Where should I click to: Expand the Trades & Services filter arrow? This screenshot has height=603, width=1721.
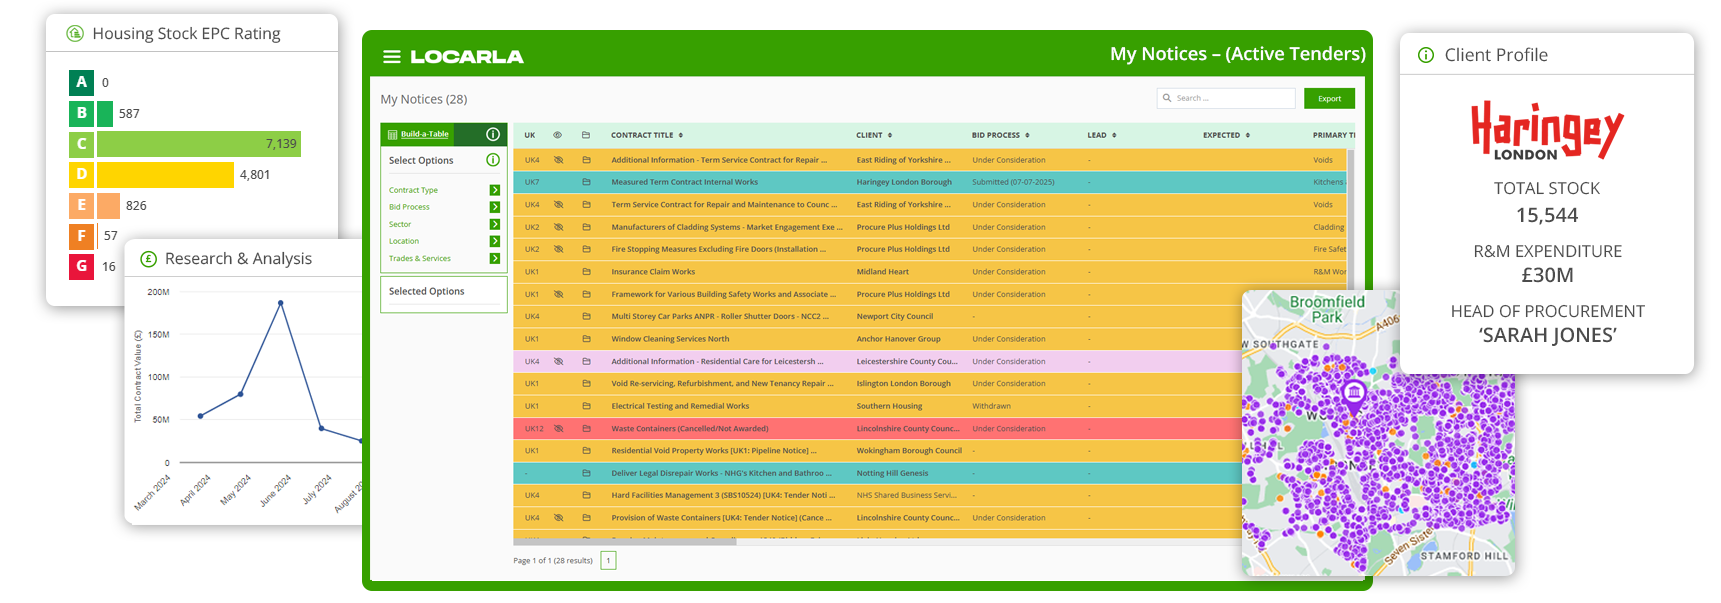pyautogui.click(x=495, y=258)
